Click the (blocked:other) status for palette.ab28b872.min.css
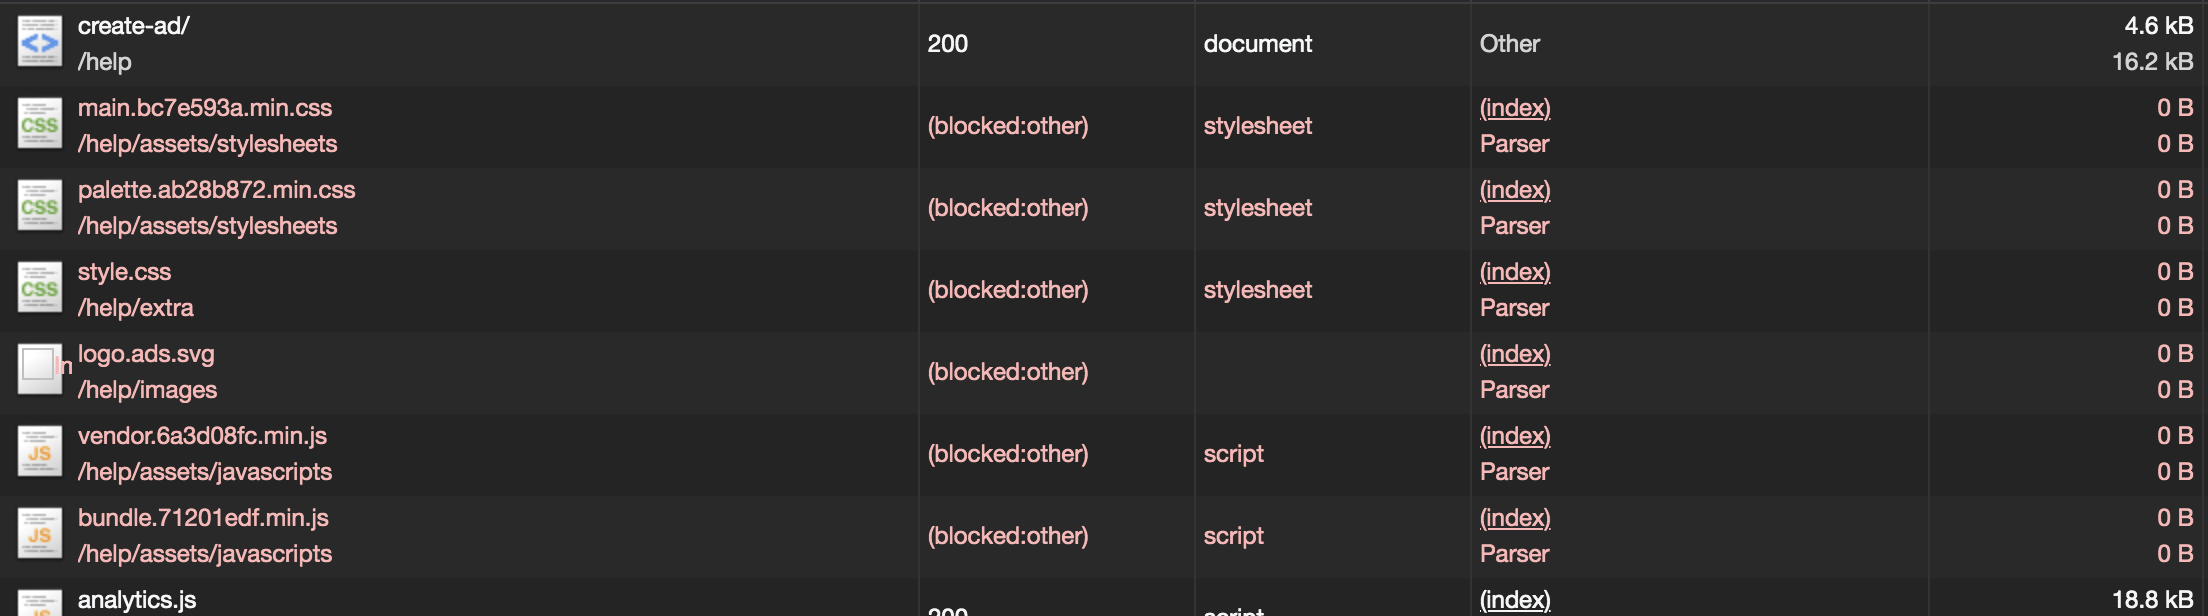Viewport: 2208px width, 616px height. pos(1008,207)
